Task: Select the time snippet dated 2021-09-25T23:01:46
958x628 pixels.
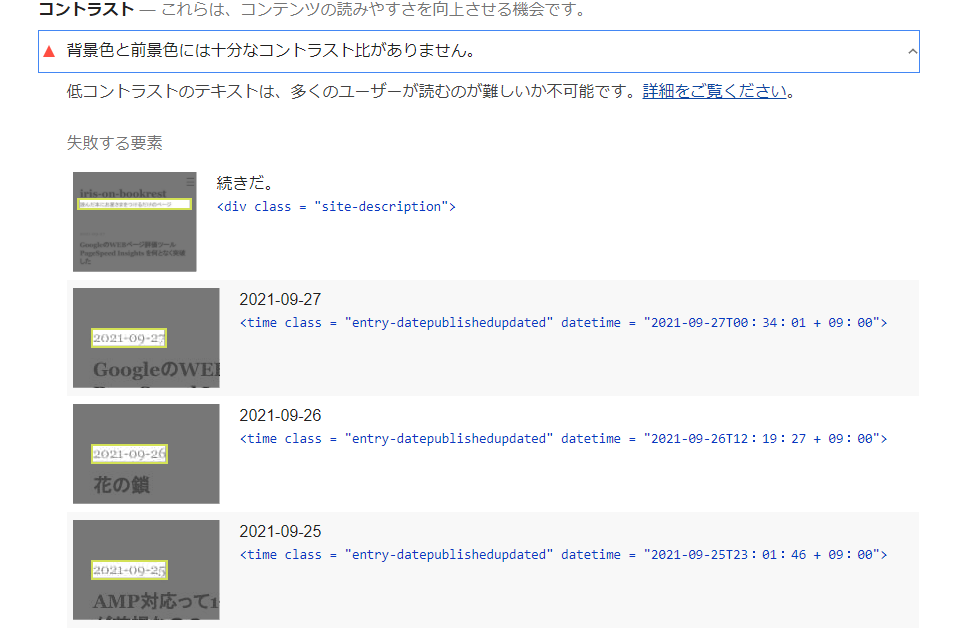Action: (563, 555)
